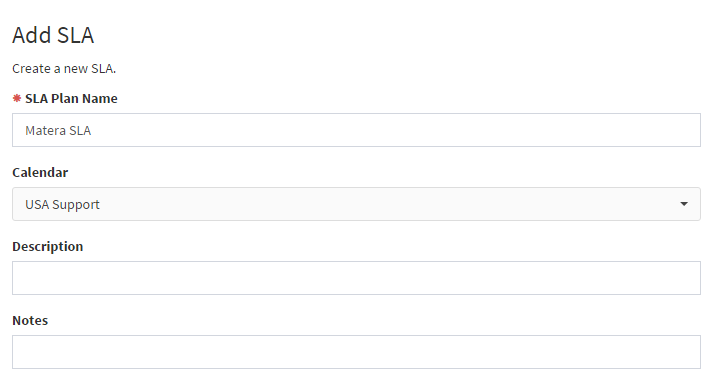
Task: Click the Calendar field label
Action: pyautogui.click(x=40, y=173)
